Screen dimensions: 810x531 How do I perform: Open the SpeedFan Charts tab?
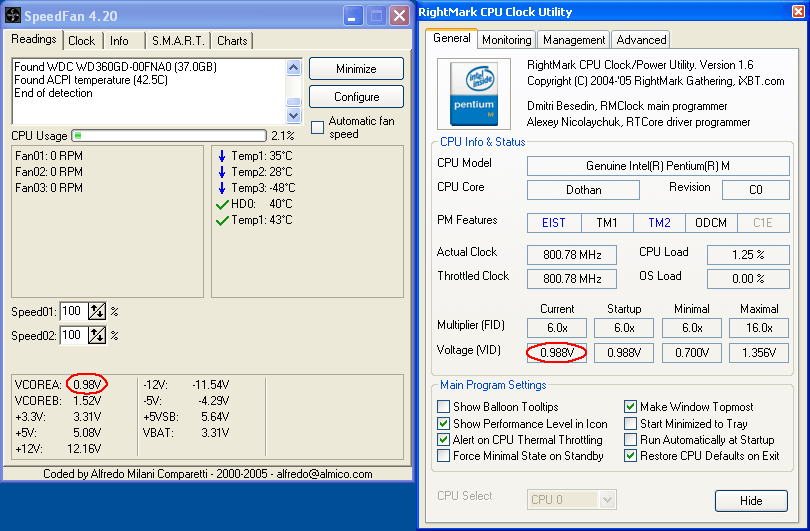232,41
